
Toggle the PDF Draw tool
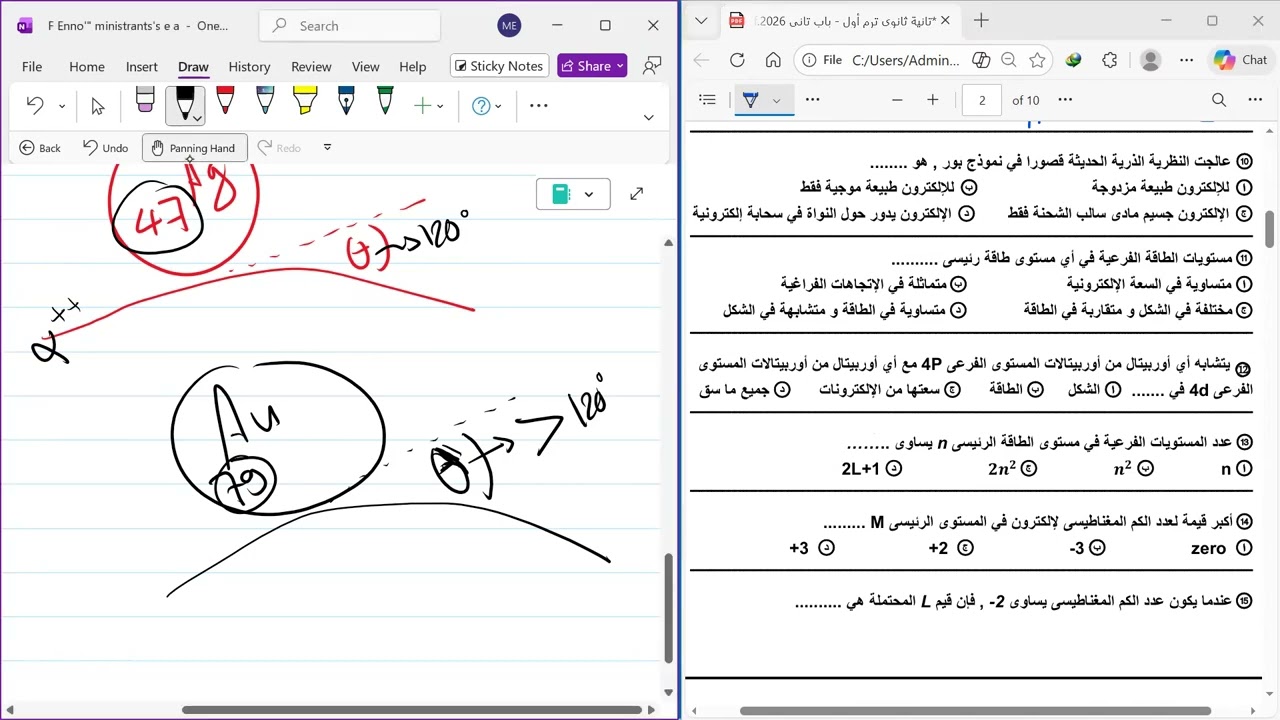tap(751, 99)
